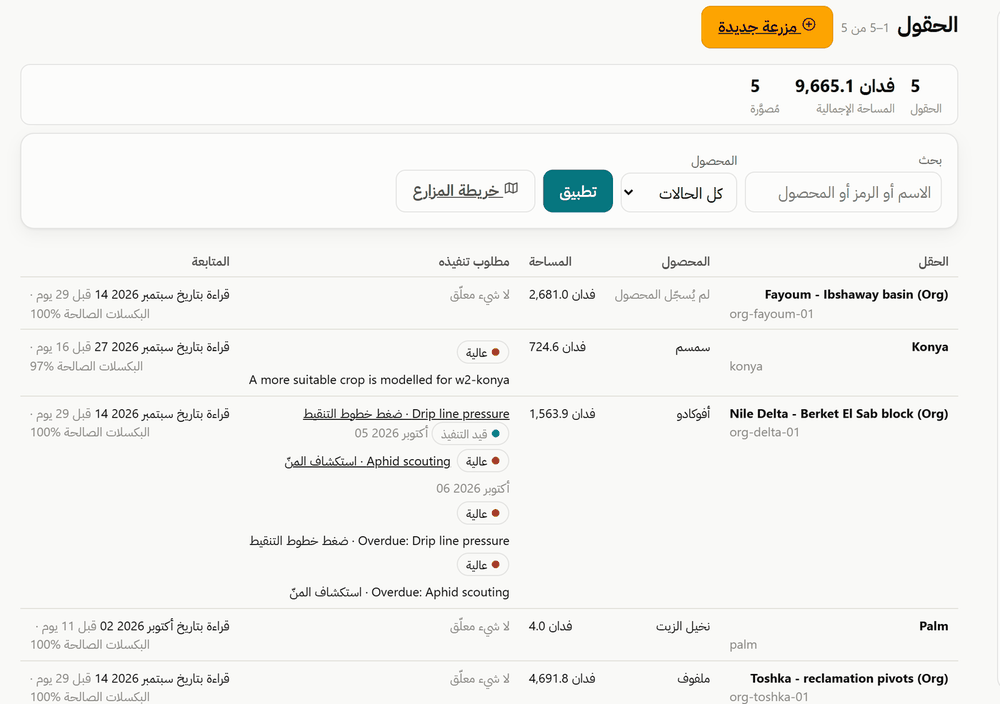This screenshot has width=1000, height=704.
Task: Click the 724.6 فدان area value
Action: point(557,347)
